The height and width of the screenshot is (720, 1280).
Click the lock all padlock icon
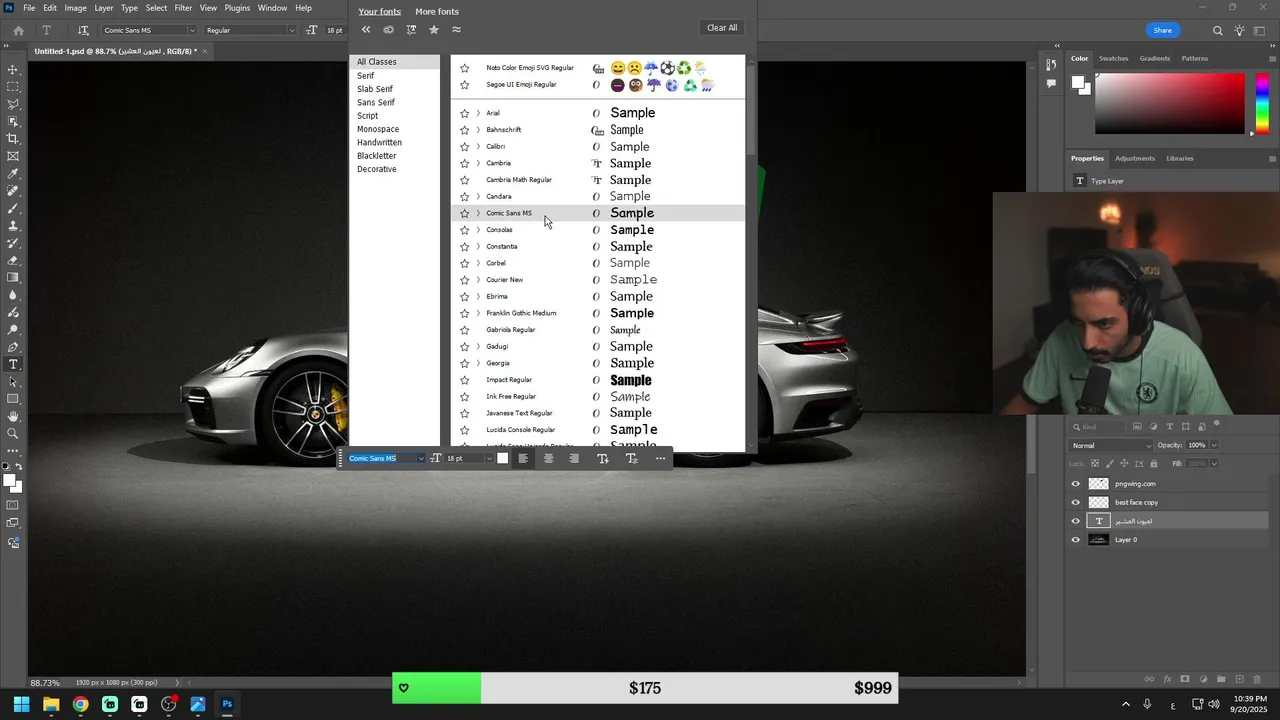point(1154,463)
